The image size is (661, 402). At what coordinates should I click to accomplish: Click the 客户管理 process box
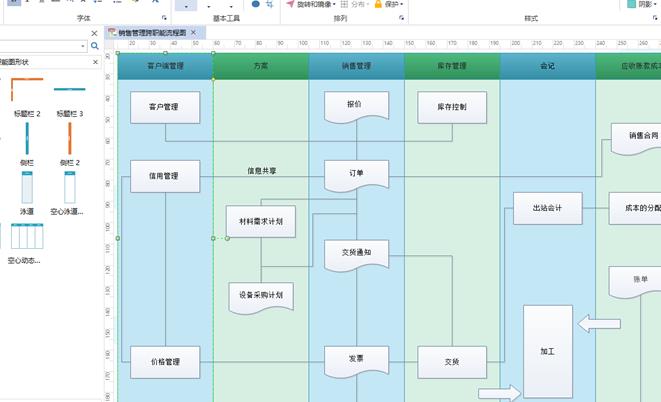(165, 107)
